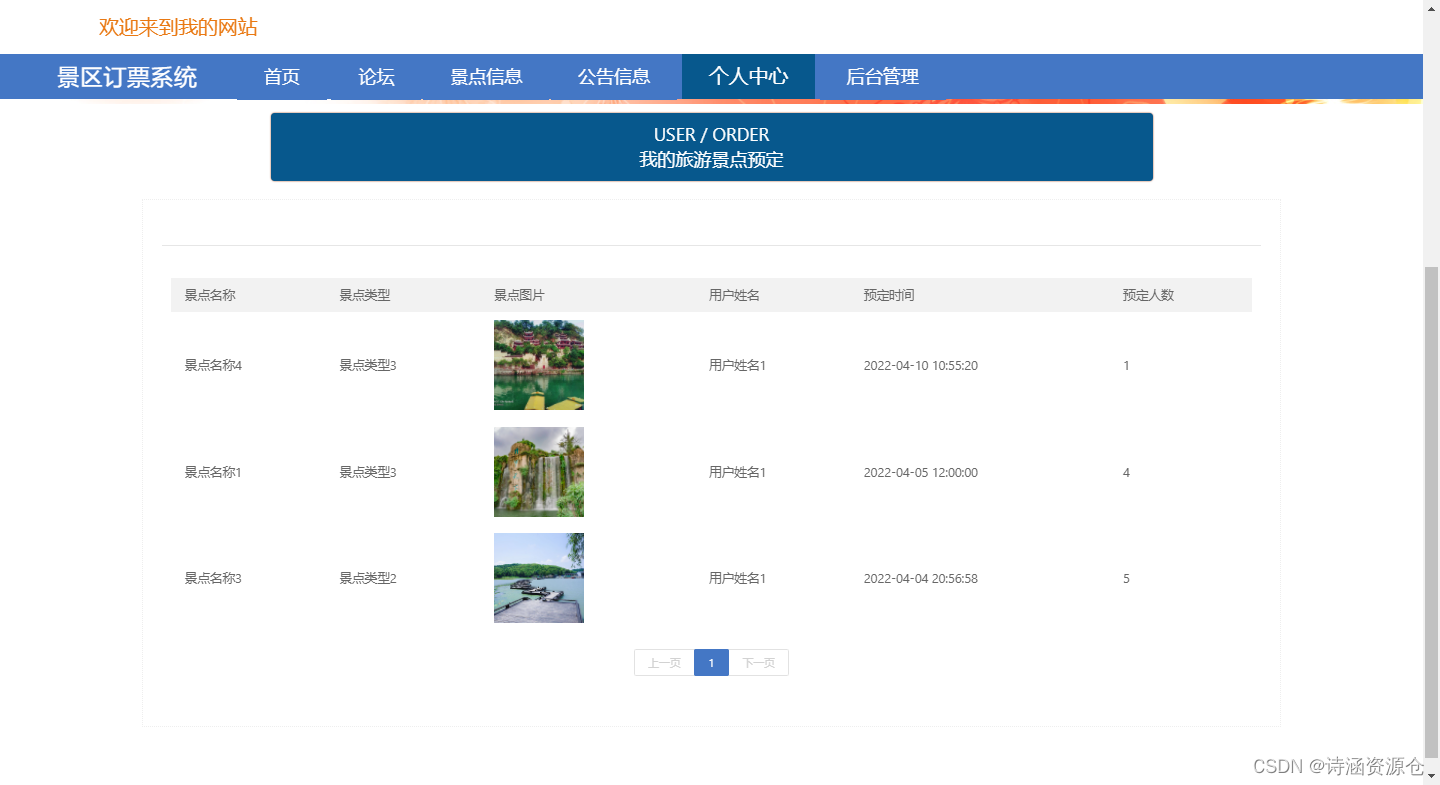Select page 1 in pagination
This screenshot has height=785, width=1440.
[711, 663]
